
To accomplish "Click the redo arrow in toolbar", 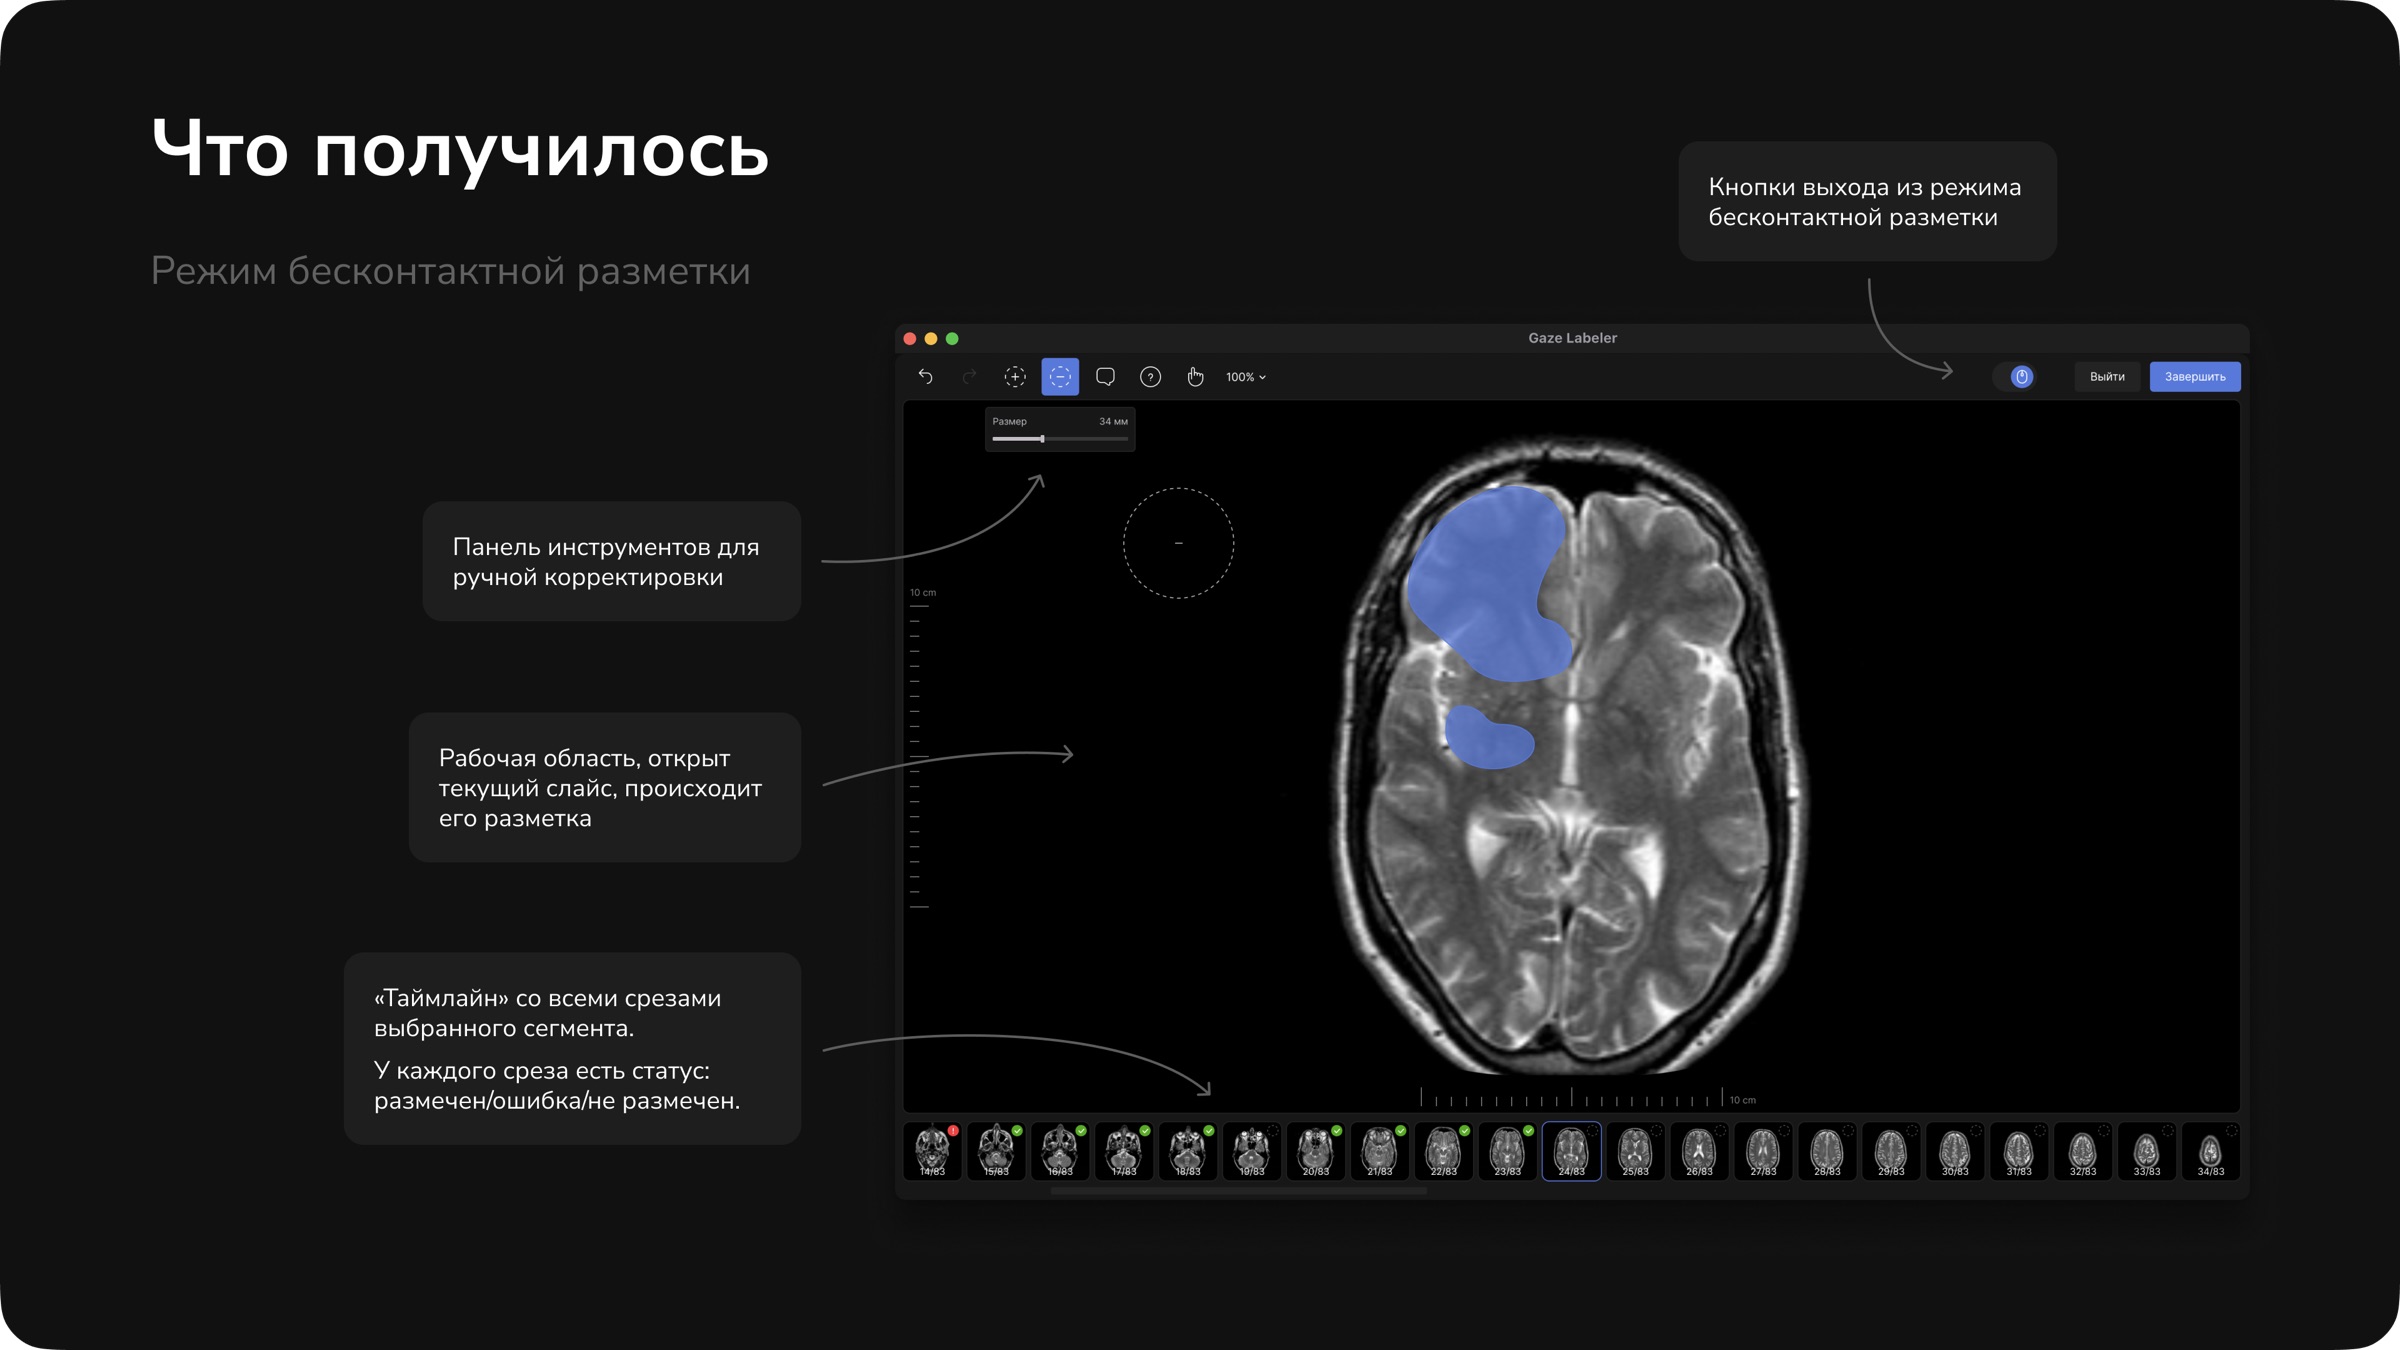I will coord(969,377).
